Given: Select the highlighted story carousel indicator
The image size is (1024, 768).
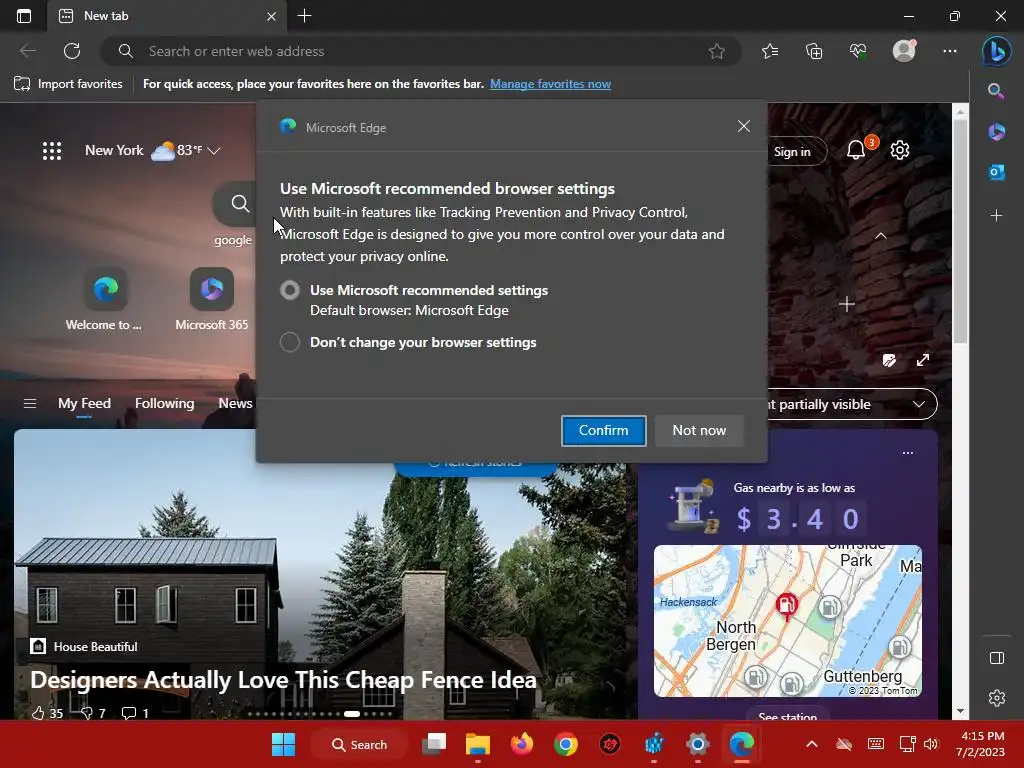Looking at the screenshot, I should 352,714.
